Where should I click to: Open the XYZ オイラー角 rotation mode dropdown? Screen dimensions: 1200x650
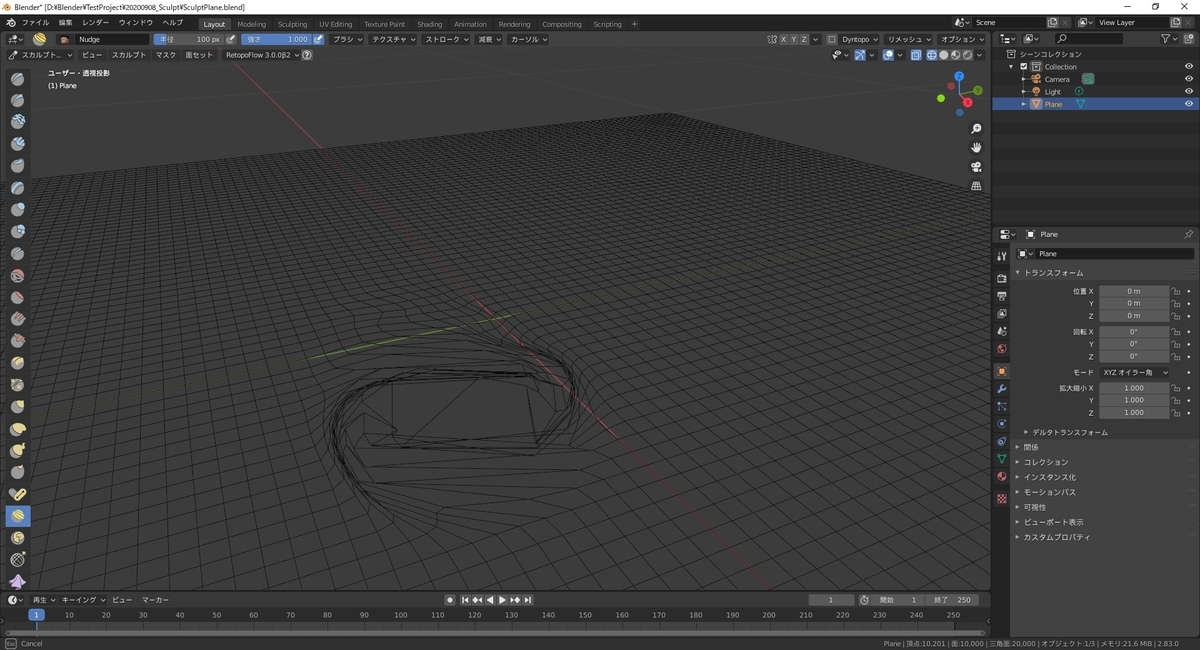point(1134,372)
